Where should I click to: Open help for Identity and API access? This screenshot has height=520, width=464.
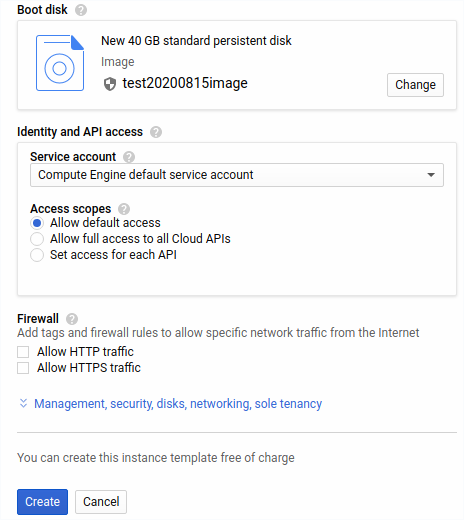coord(156,132)
